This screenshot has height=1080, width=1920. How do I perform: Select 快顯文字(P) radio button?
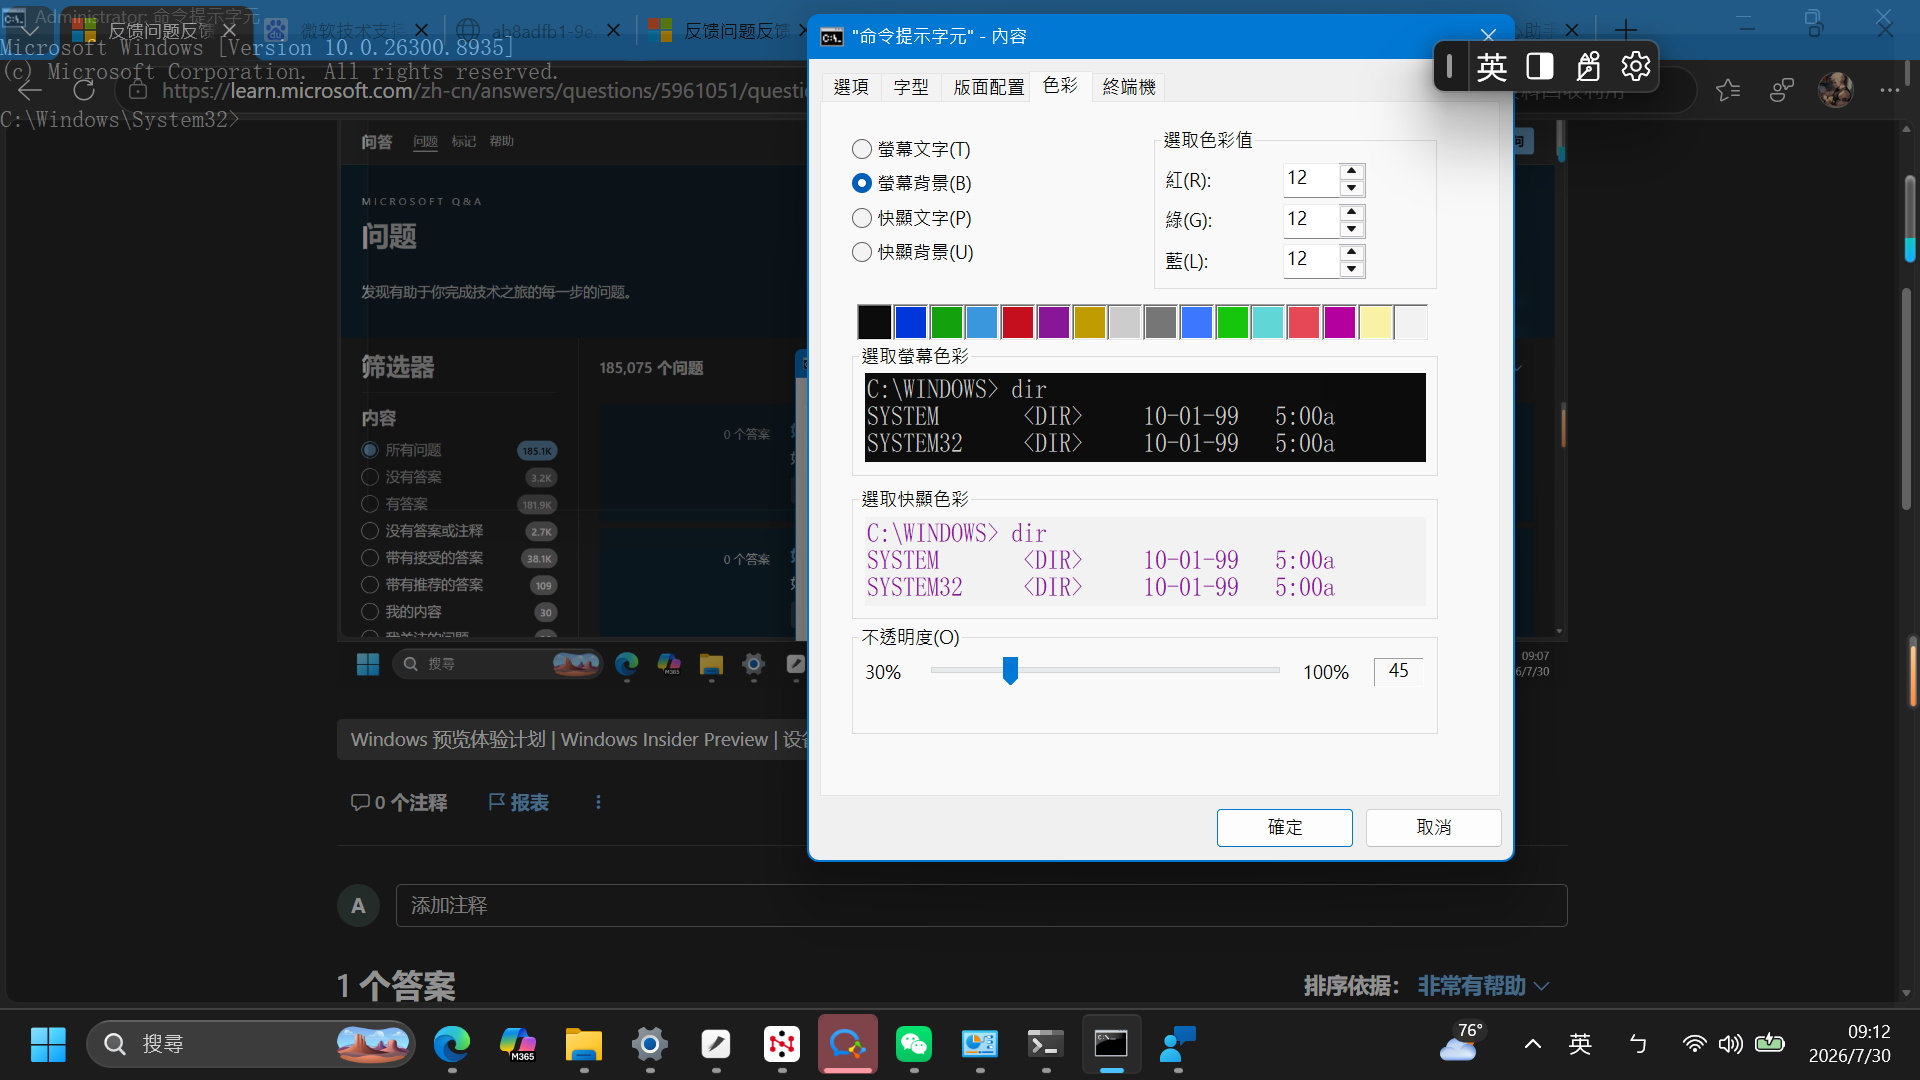pos(912,218)
